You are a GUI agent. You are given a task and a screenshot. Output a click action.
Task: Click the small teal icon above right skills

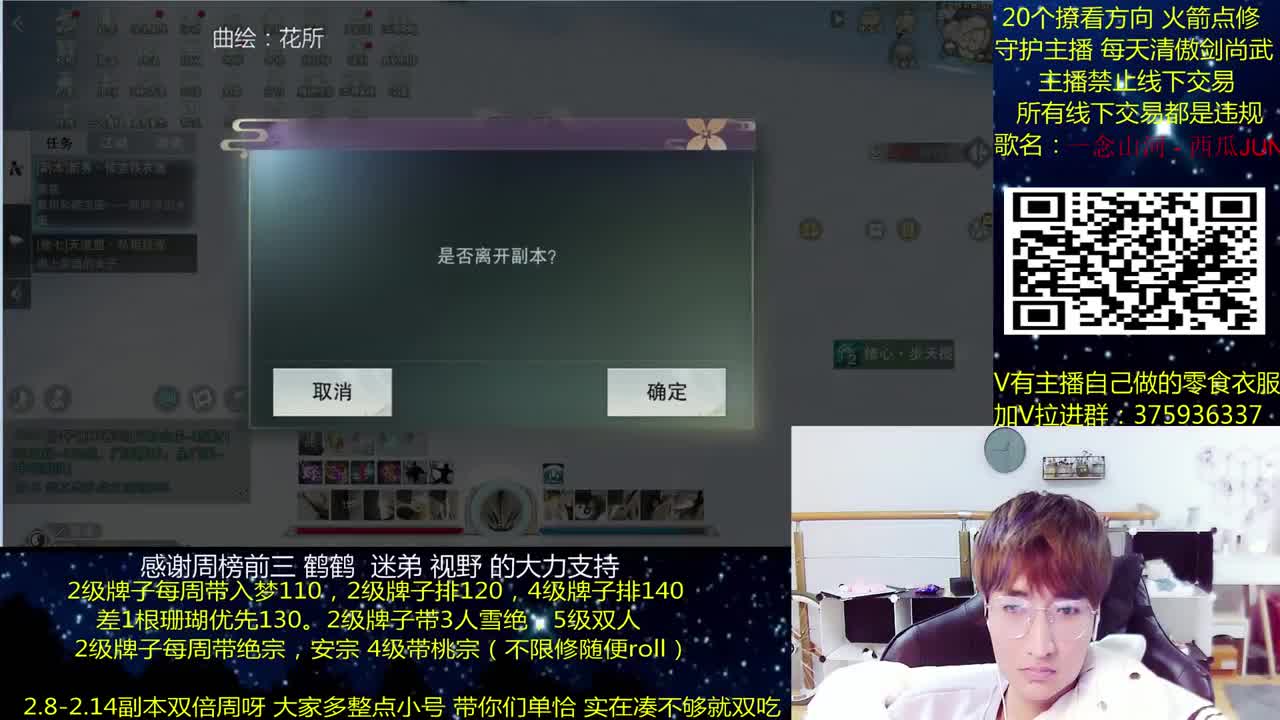[x=553, y=474]
